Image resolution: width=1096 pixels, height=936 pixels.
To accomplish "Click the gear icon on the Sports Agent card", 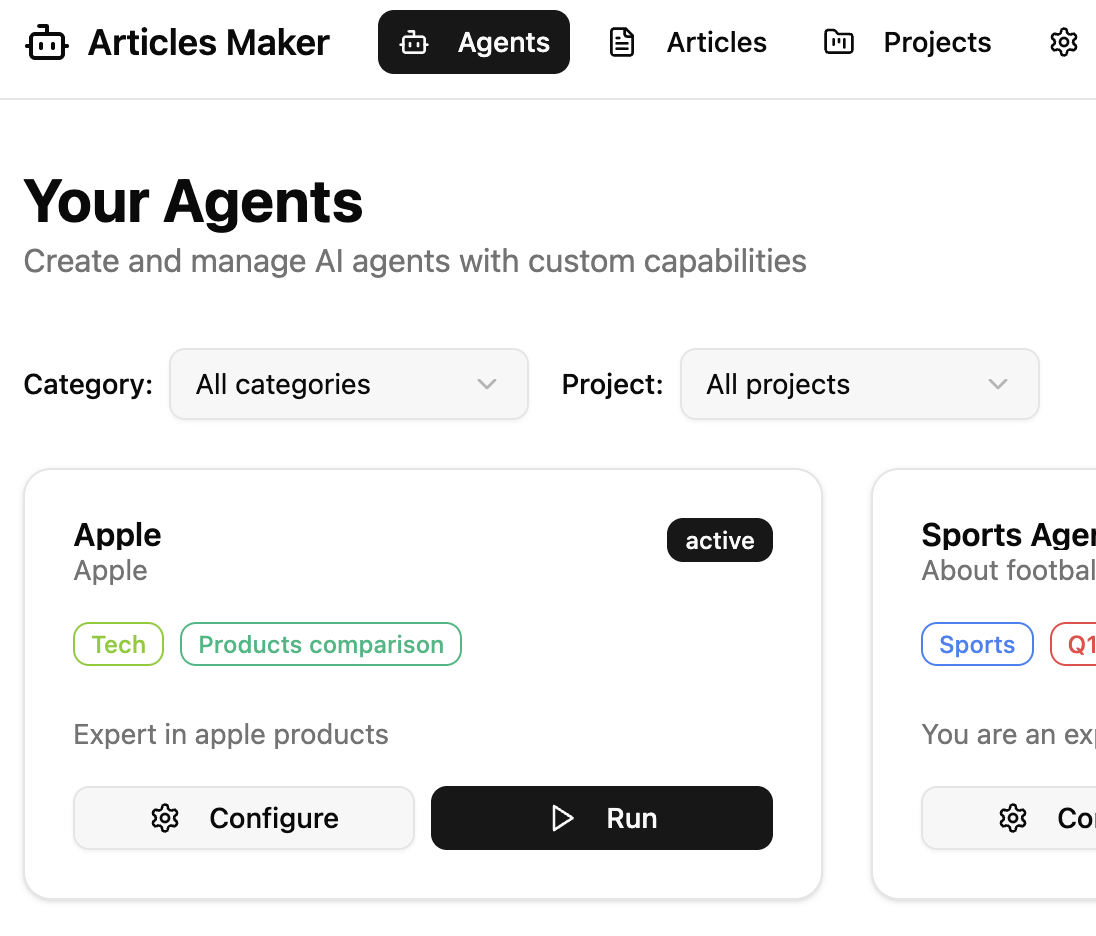I will click(1012, 818).
